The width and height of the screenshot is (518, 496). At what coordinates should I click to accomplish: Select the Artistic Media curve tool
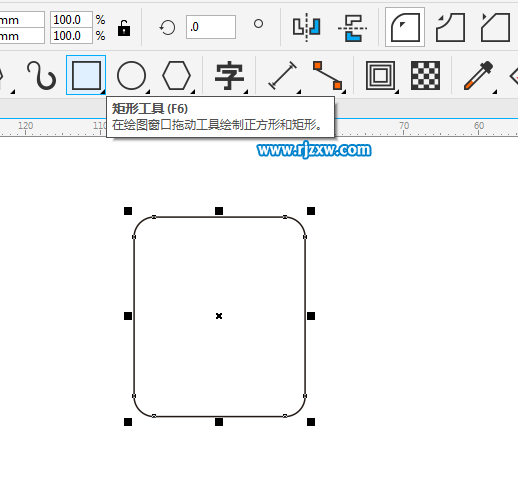(x=42, y=75)
